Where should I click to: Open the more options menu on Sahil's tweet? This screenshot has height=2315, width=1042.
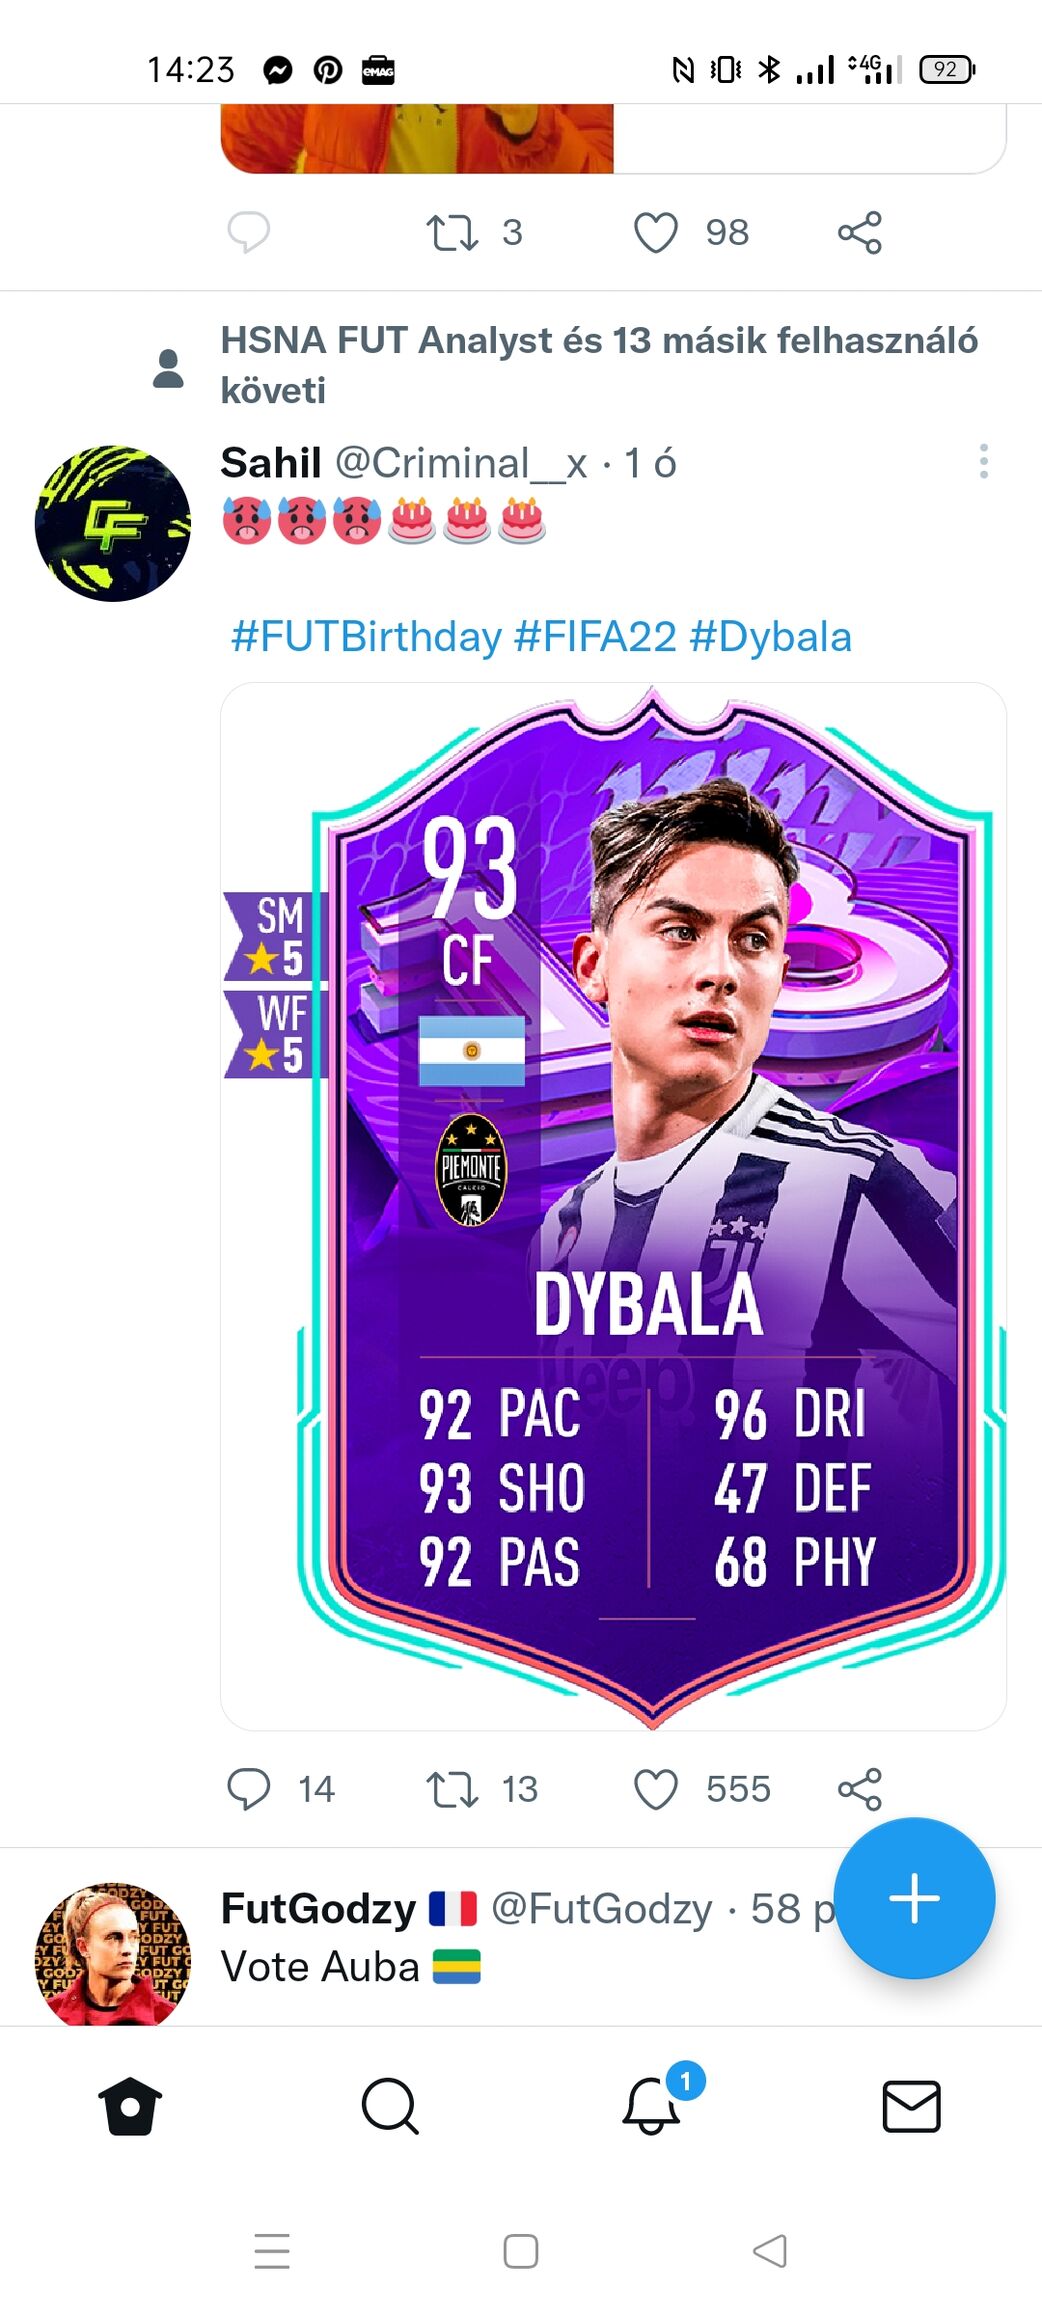pos(984,461)
